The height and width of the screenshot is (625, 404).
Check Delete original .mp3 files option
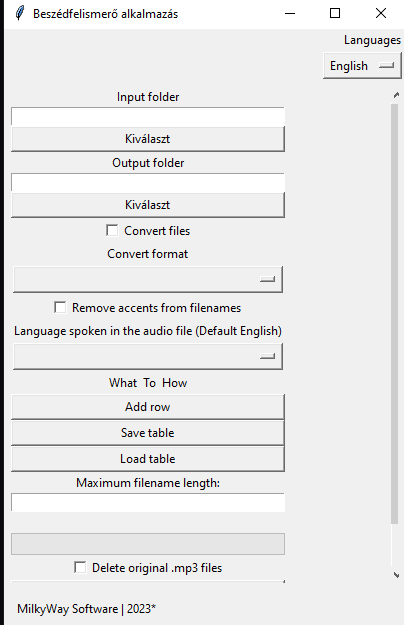tap(80, 567)
